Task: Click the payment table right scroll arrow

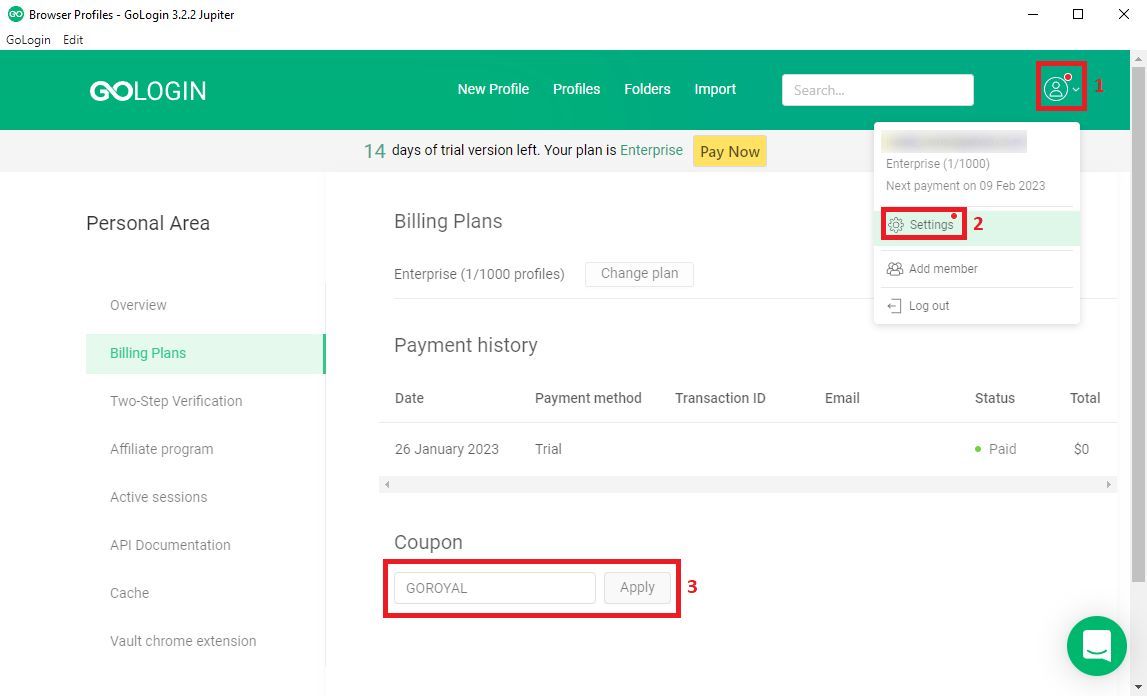Action: [x=1108, y=484]
